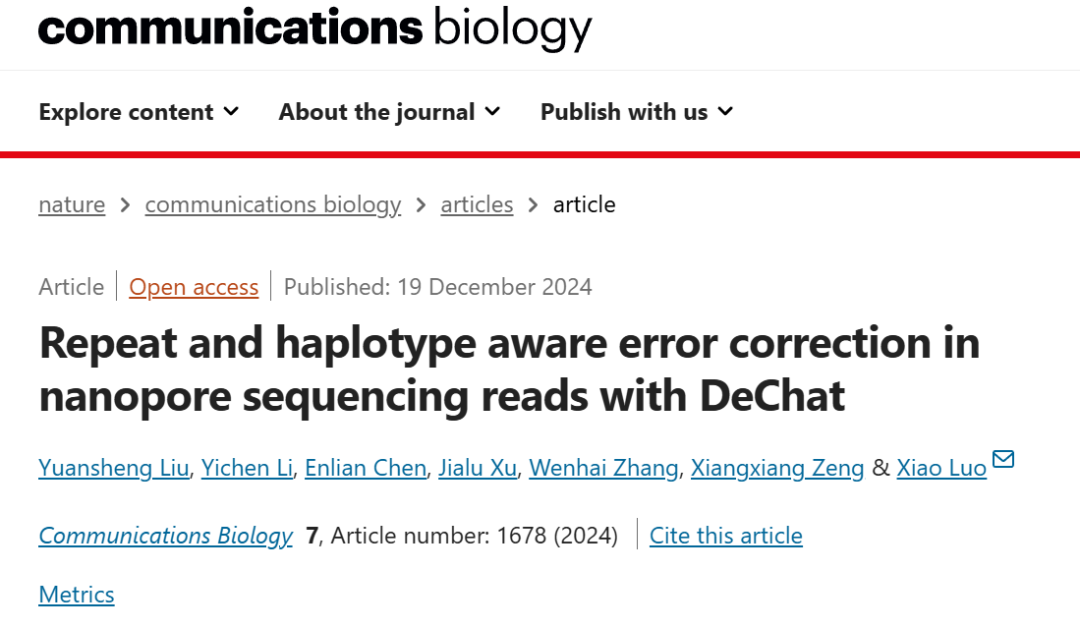Expand the Publish with us menu
1080x628 pixels.
(636, 112)
